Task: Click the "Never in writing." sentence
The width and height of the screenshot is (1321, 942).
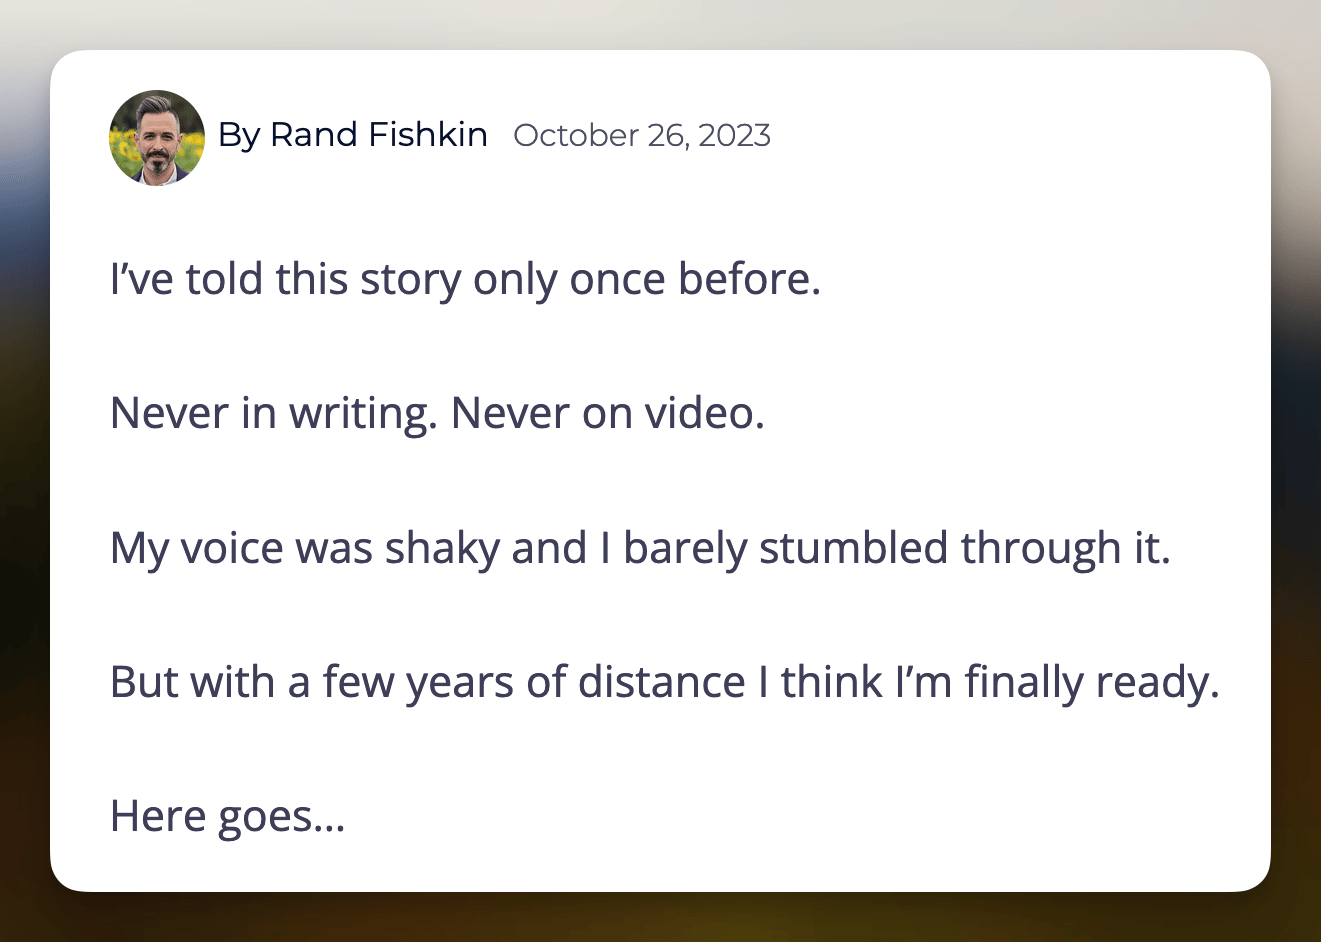Action: point(274,413)
